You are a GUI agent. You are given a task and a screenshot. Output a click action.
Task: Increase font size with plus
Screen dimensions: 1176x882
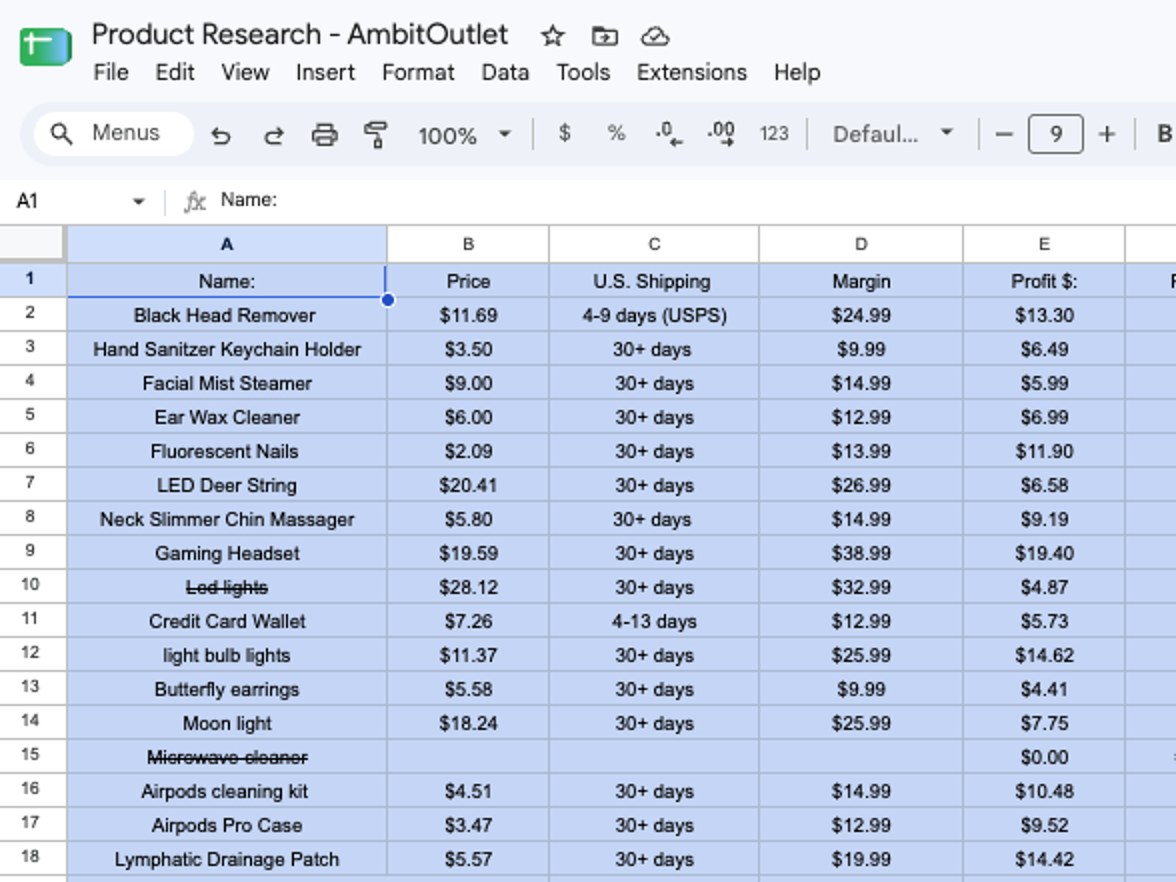(x=1106, y=134)
